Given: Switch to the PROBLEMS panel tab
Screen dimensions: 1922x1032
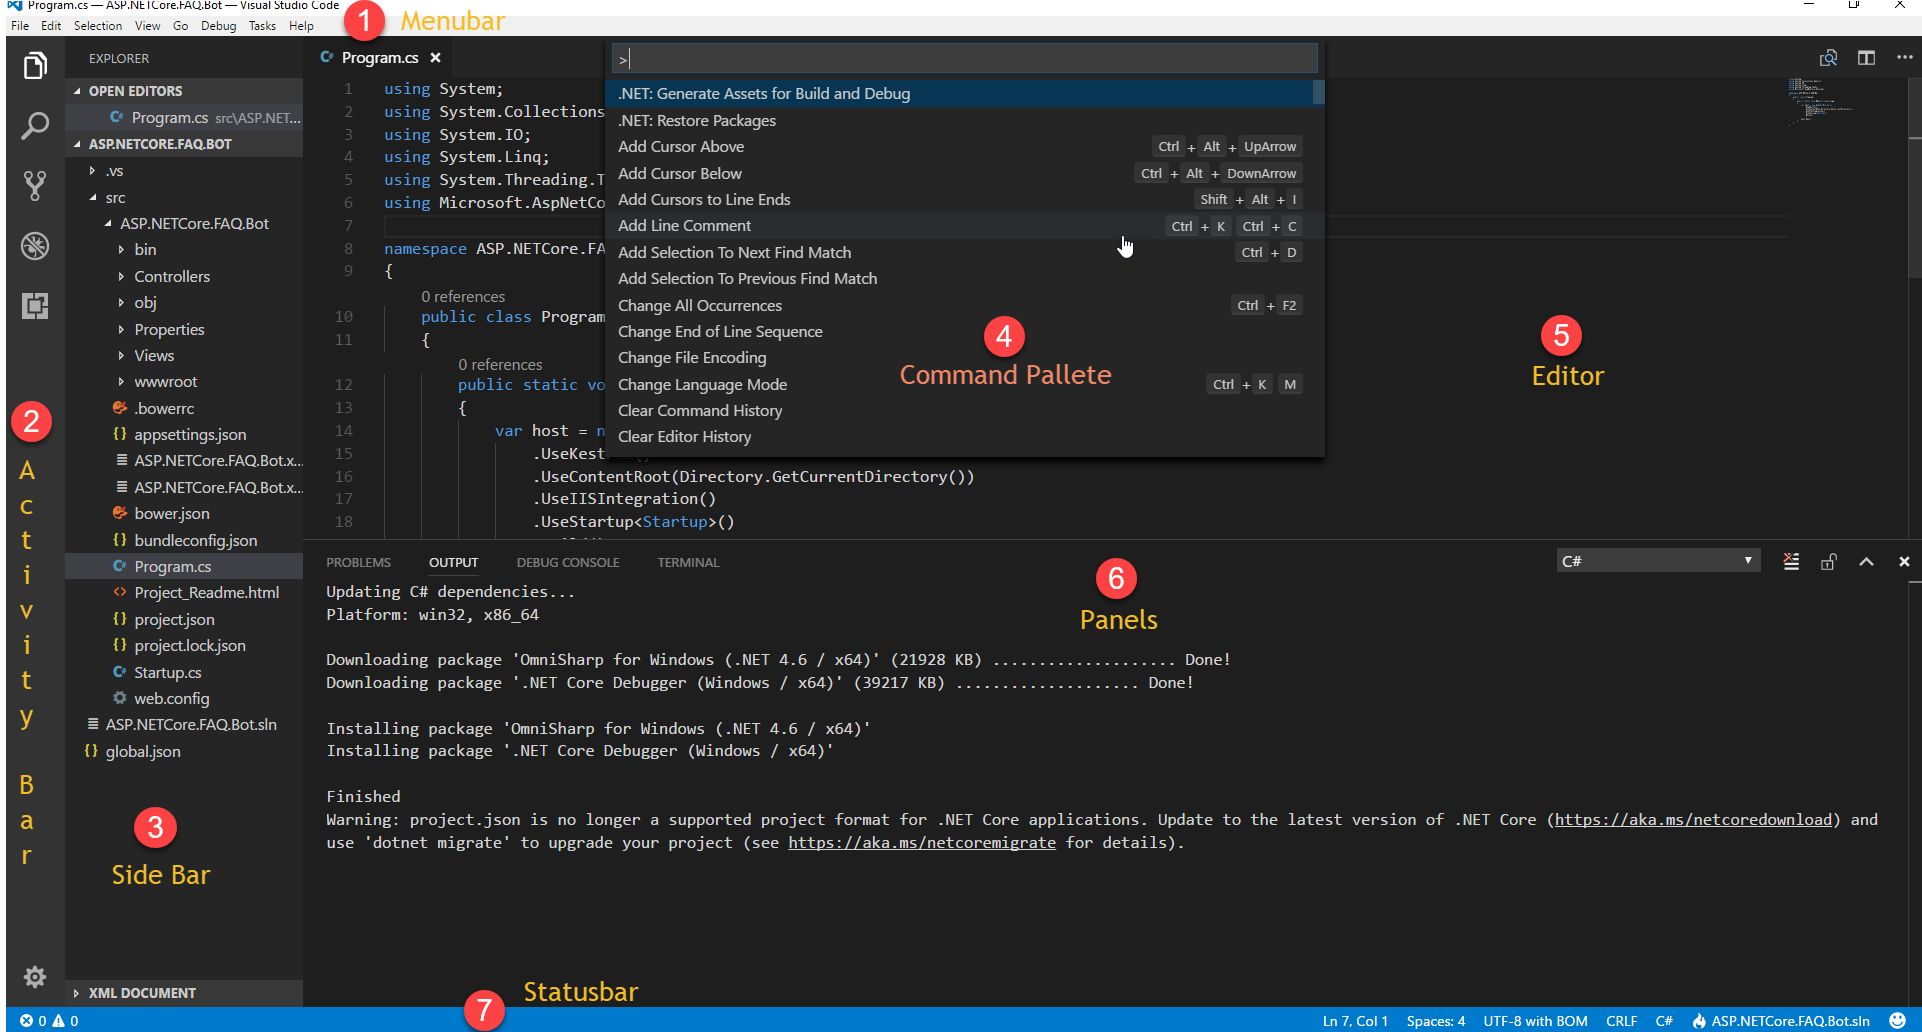Looking at the screenshot, I should (x=358, y=563).
